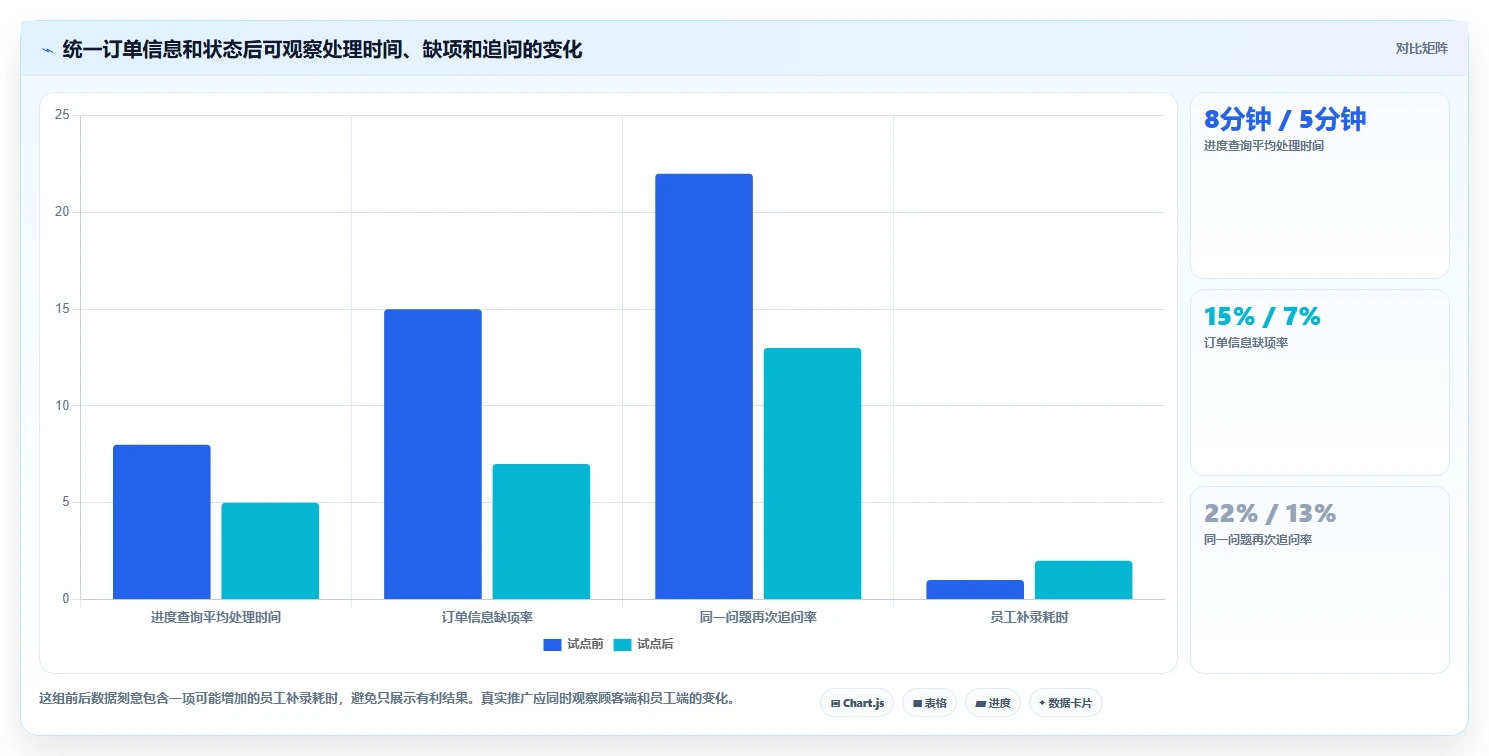Open the 8分钟 / 5分钟 data card
Viewport: 1489px width, 756px height.
pos(1319,185)
